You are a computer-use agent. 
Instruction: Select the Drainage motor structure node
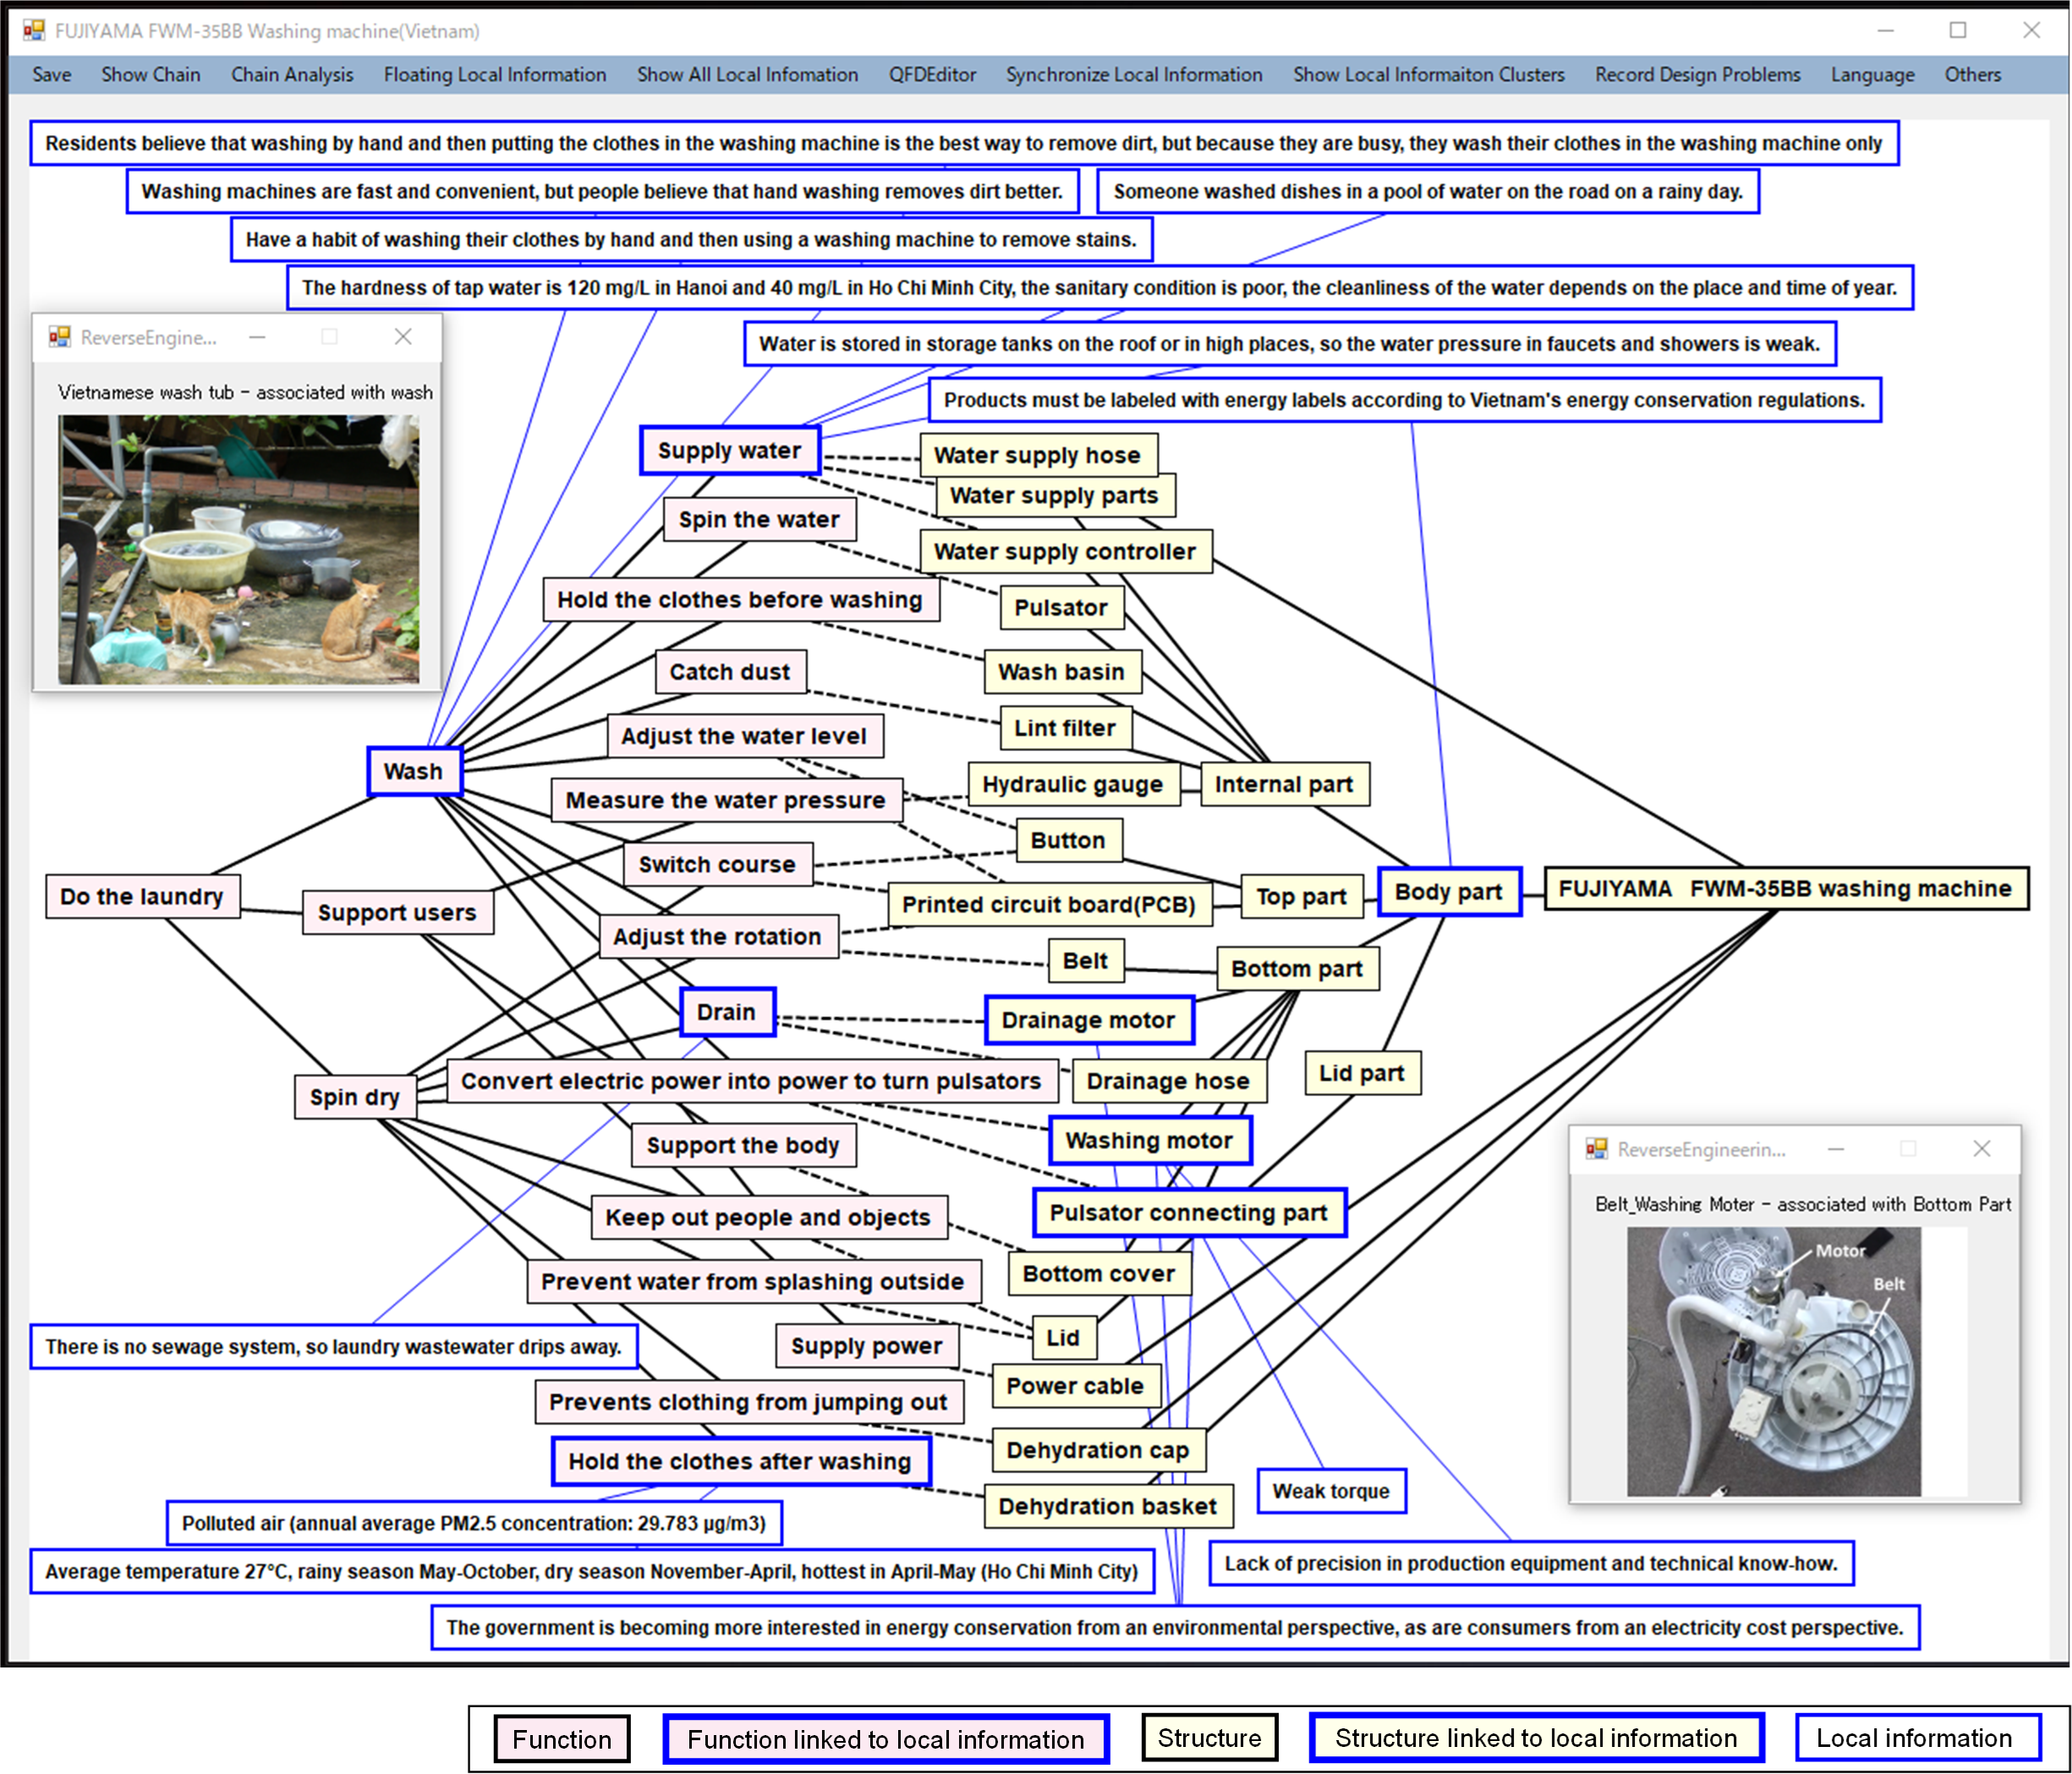click(x=1088, y=1020)
